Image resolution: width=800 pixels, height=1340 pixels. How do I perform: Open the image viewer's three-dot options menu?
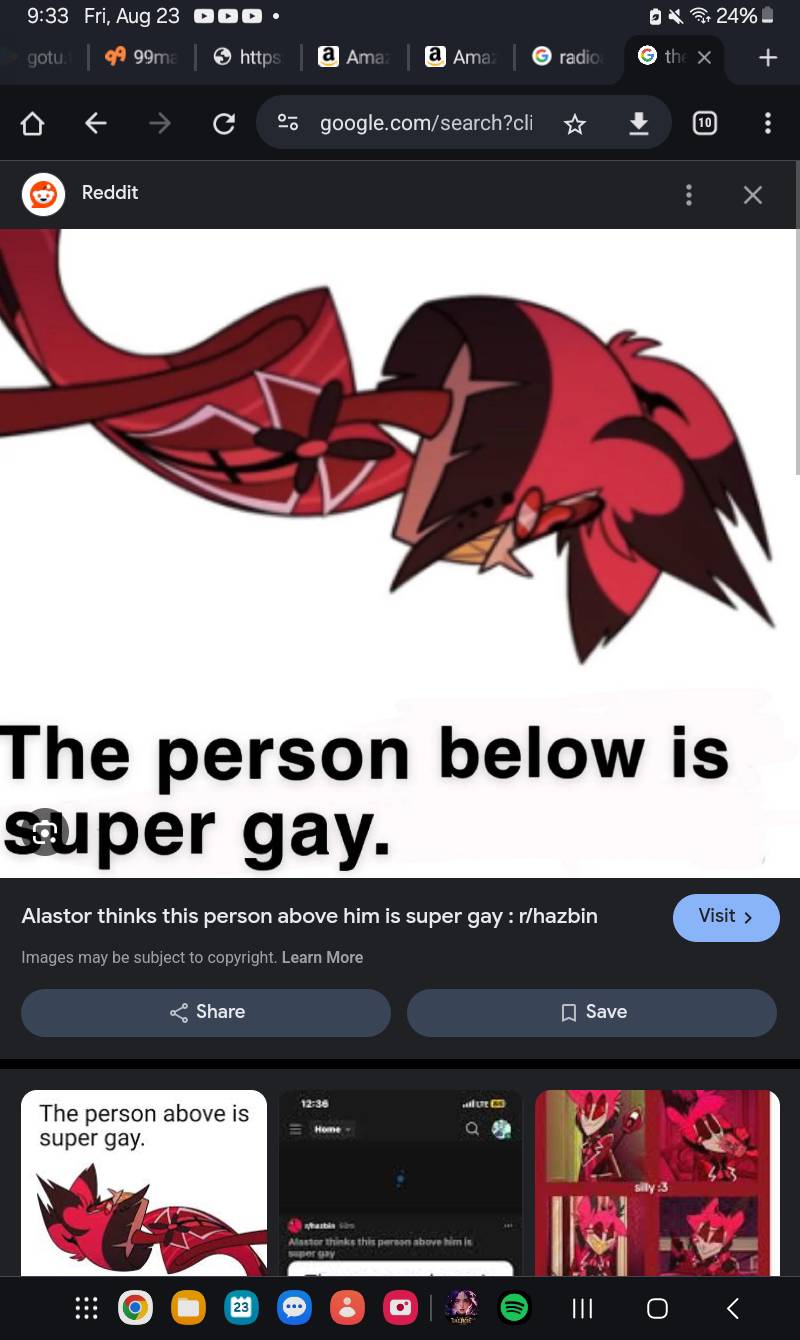(688, 195)
